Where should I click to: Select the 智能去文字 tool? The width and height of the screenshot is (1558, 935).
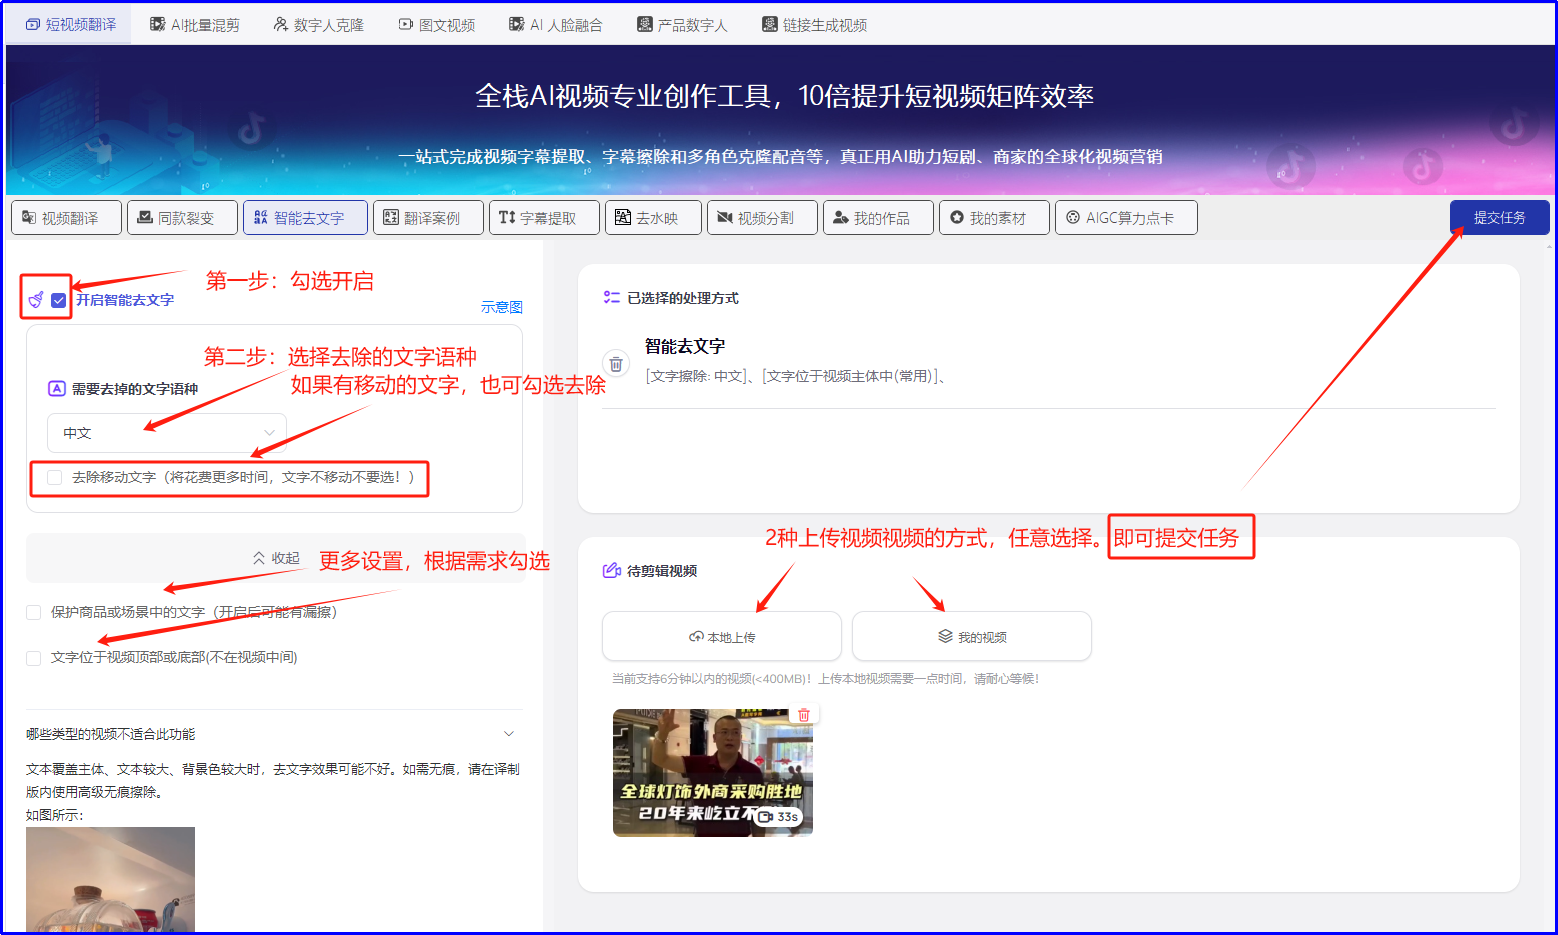coord(305,217)
